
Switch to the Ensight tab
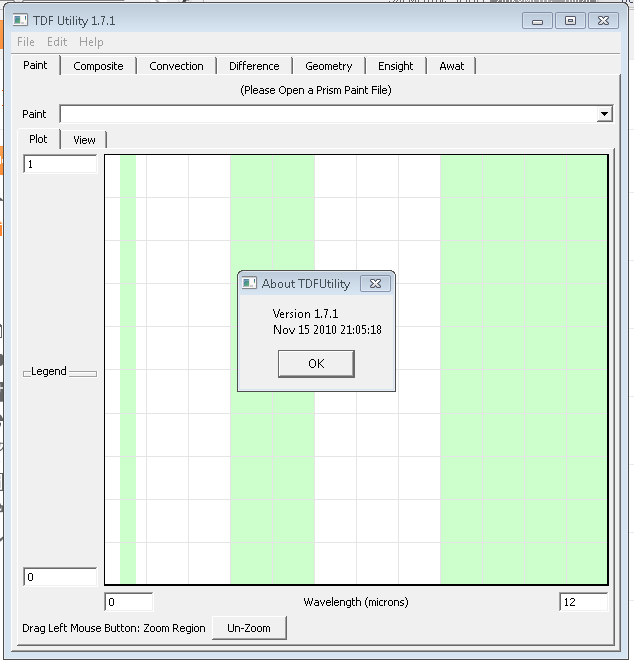click(395, 66)
